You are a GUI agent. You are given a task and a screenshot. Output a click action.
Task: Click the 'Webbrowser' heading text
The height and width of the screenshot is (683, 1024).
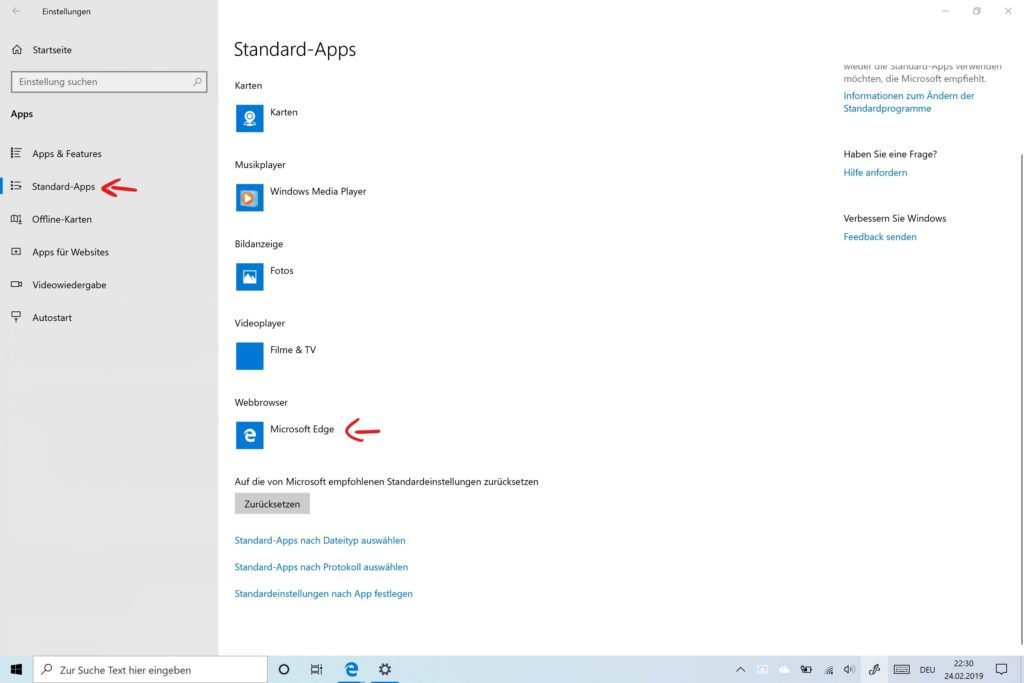tap(261, 402)
